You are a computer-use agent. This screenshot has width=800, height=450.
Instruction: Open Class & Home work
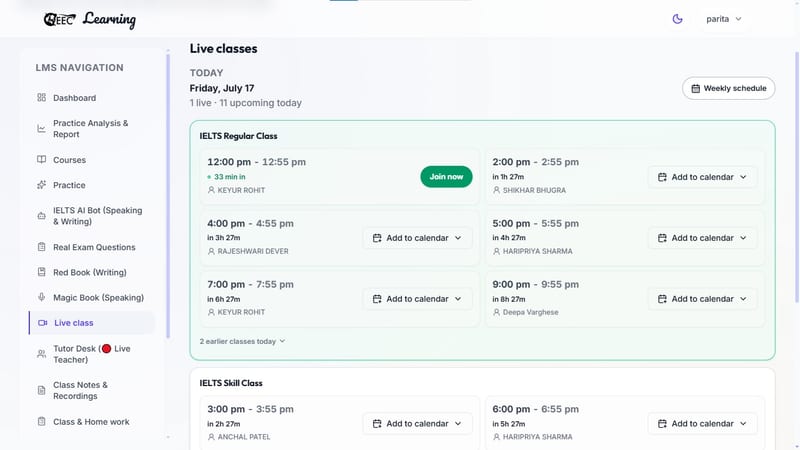(x=92, y=421)
